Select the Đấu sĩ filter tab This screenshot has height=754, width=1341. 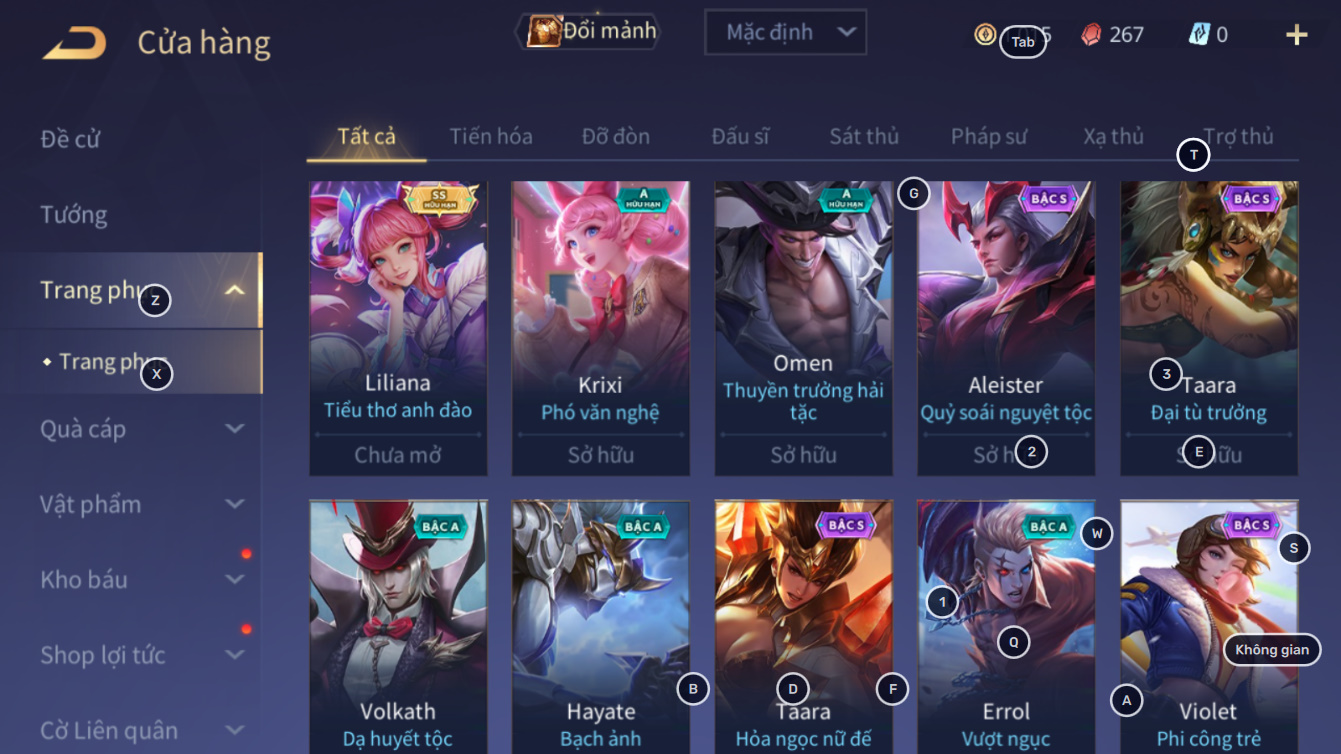point(740,136)
